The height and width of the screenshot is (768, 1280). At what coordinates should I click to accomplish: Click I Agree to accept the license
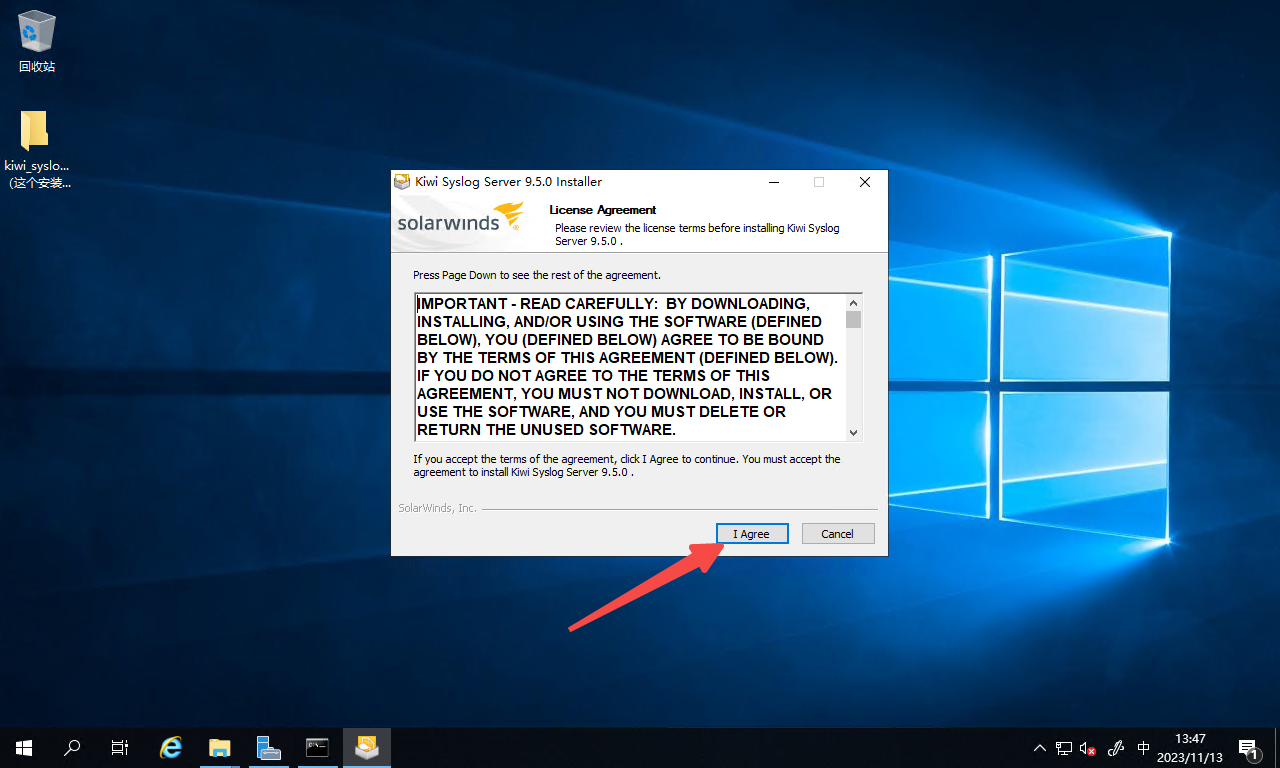coord(752,534)
